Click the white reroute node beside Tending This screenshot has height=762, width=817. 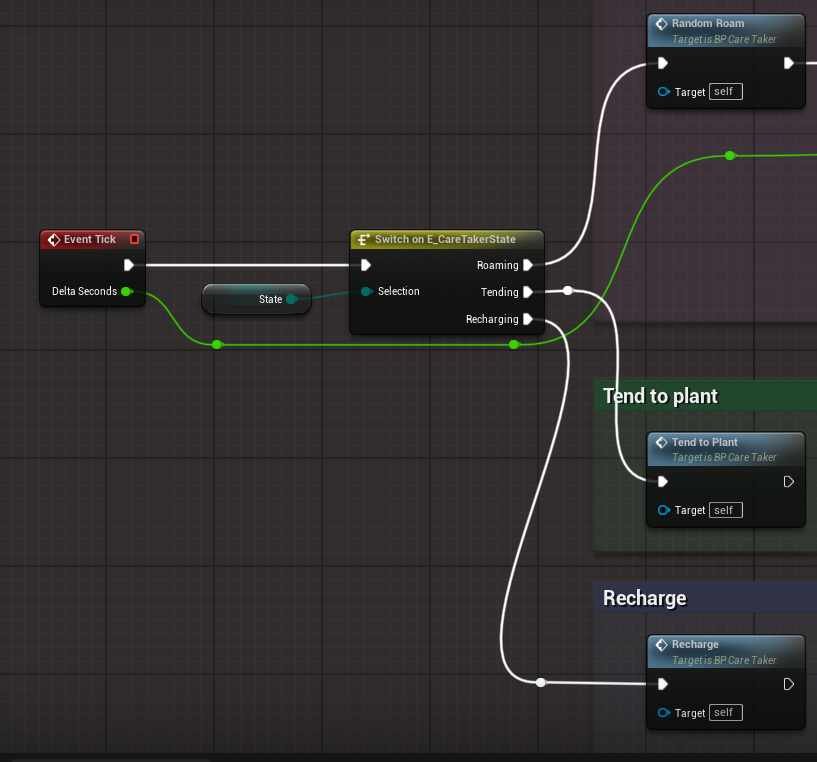[x=567, y=290]
